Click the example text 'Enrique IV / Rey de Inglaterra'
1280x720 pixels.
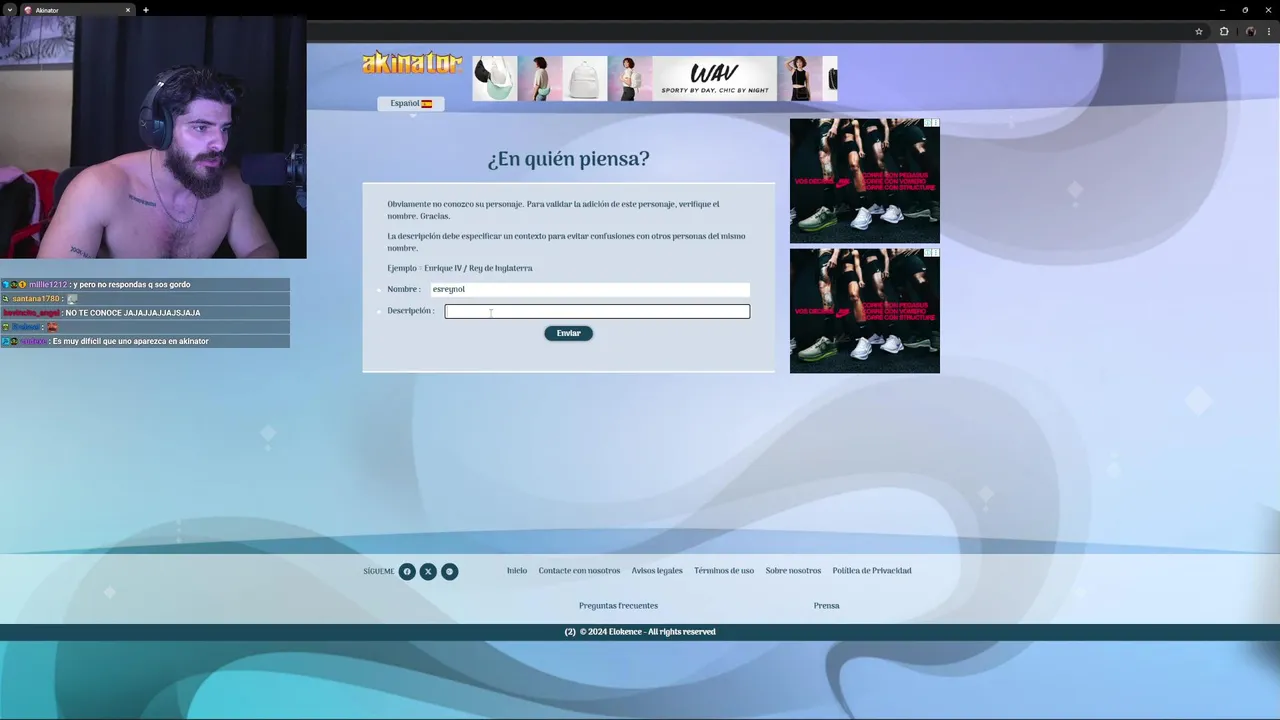coord(478,269)
